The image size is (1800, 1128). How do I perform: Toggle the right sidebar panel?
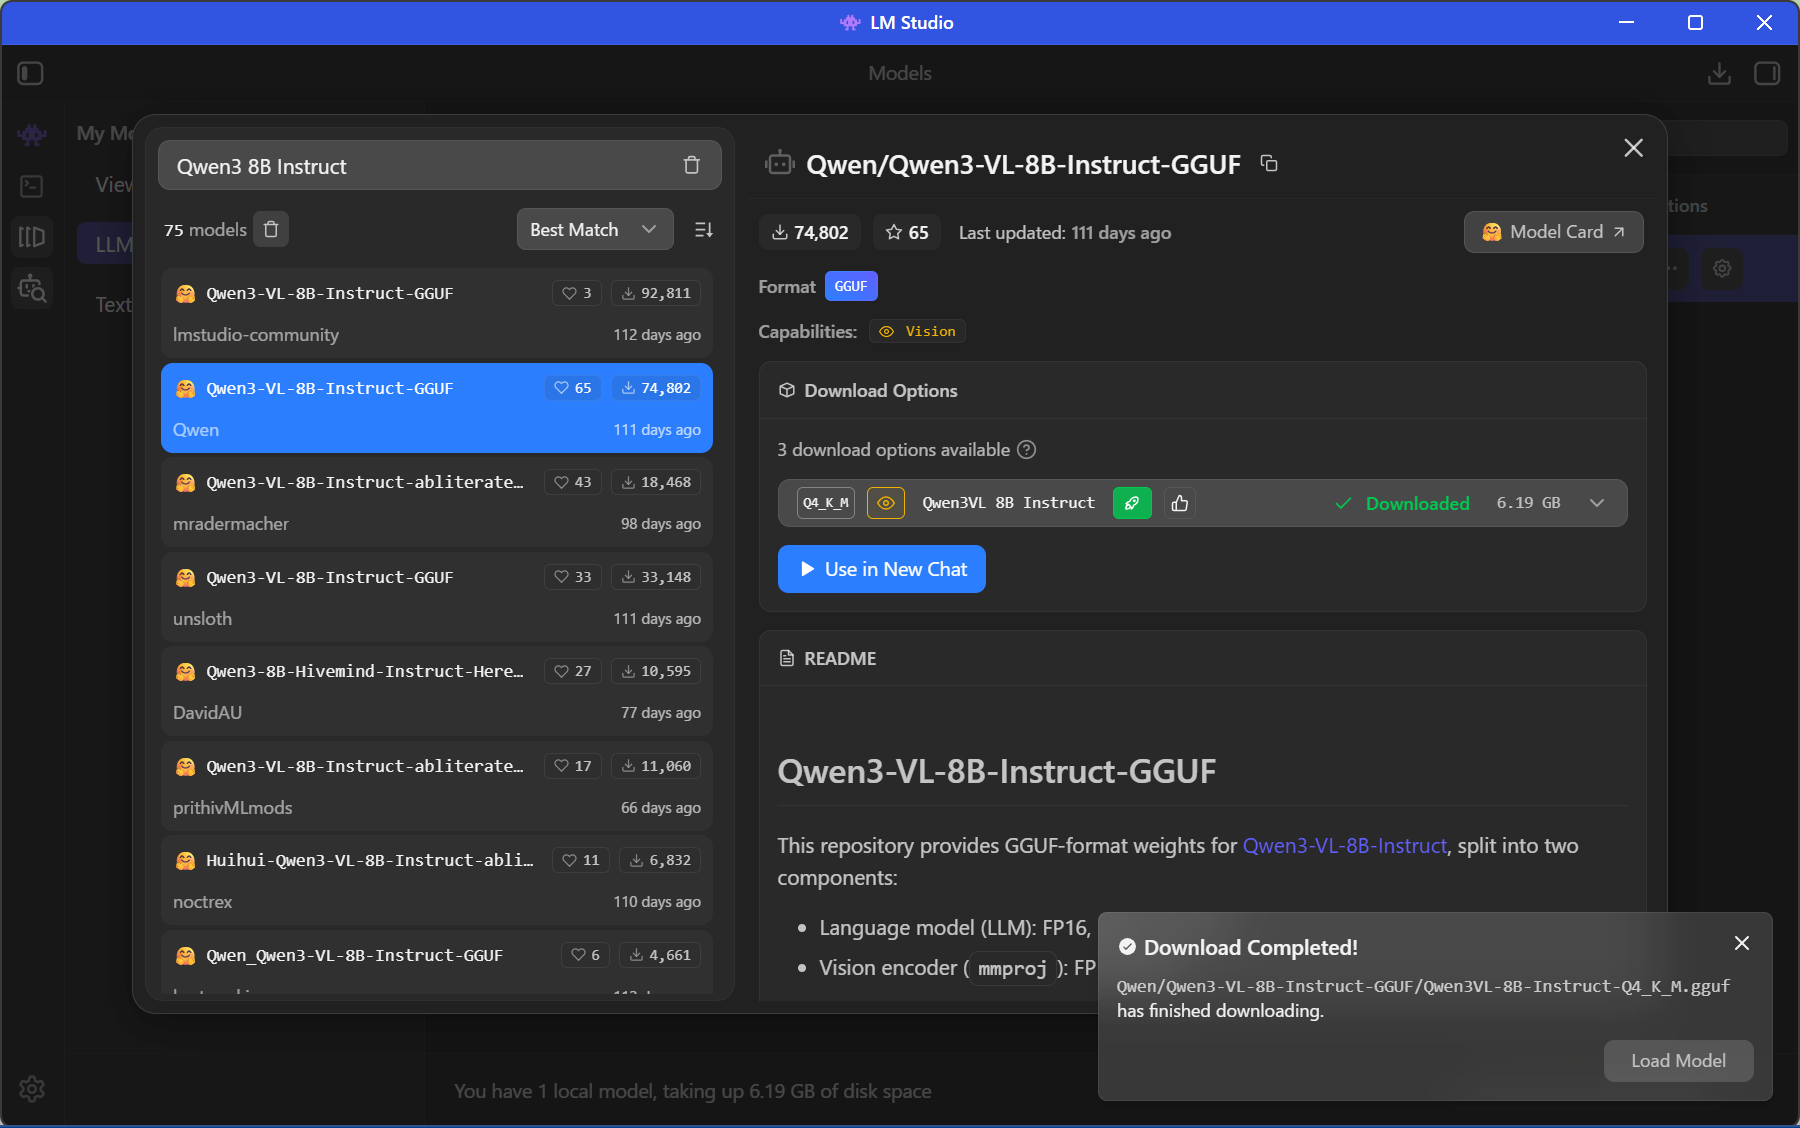point(1767,74)
